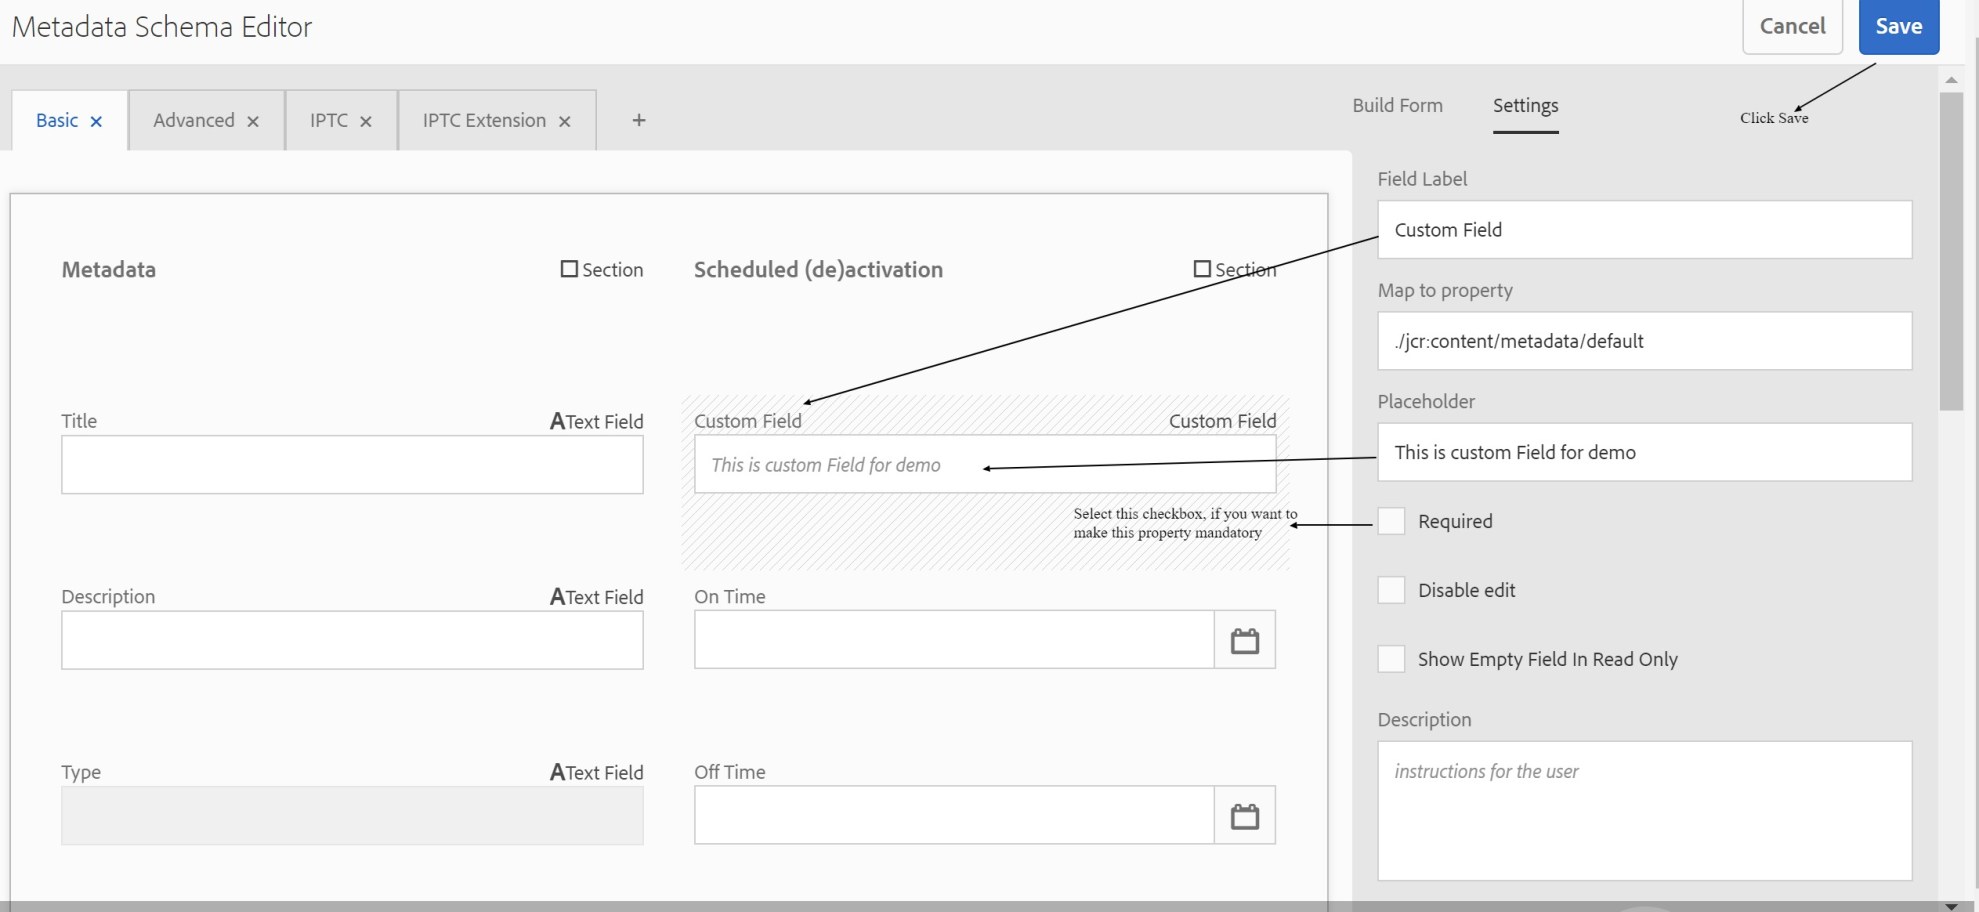This screenshot has width=1979, height=912.
Task: Close the IPTC tab
Action: pyautogui.click(x=366, y=120)
